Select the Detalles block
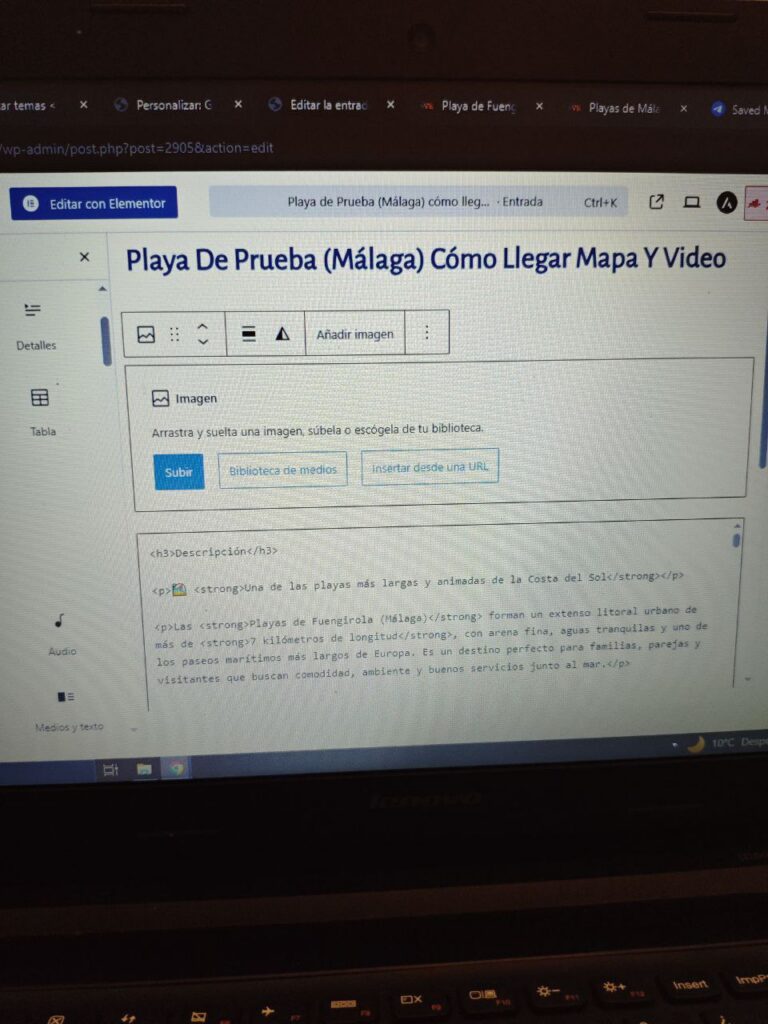 36,327
